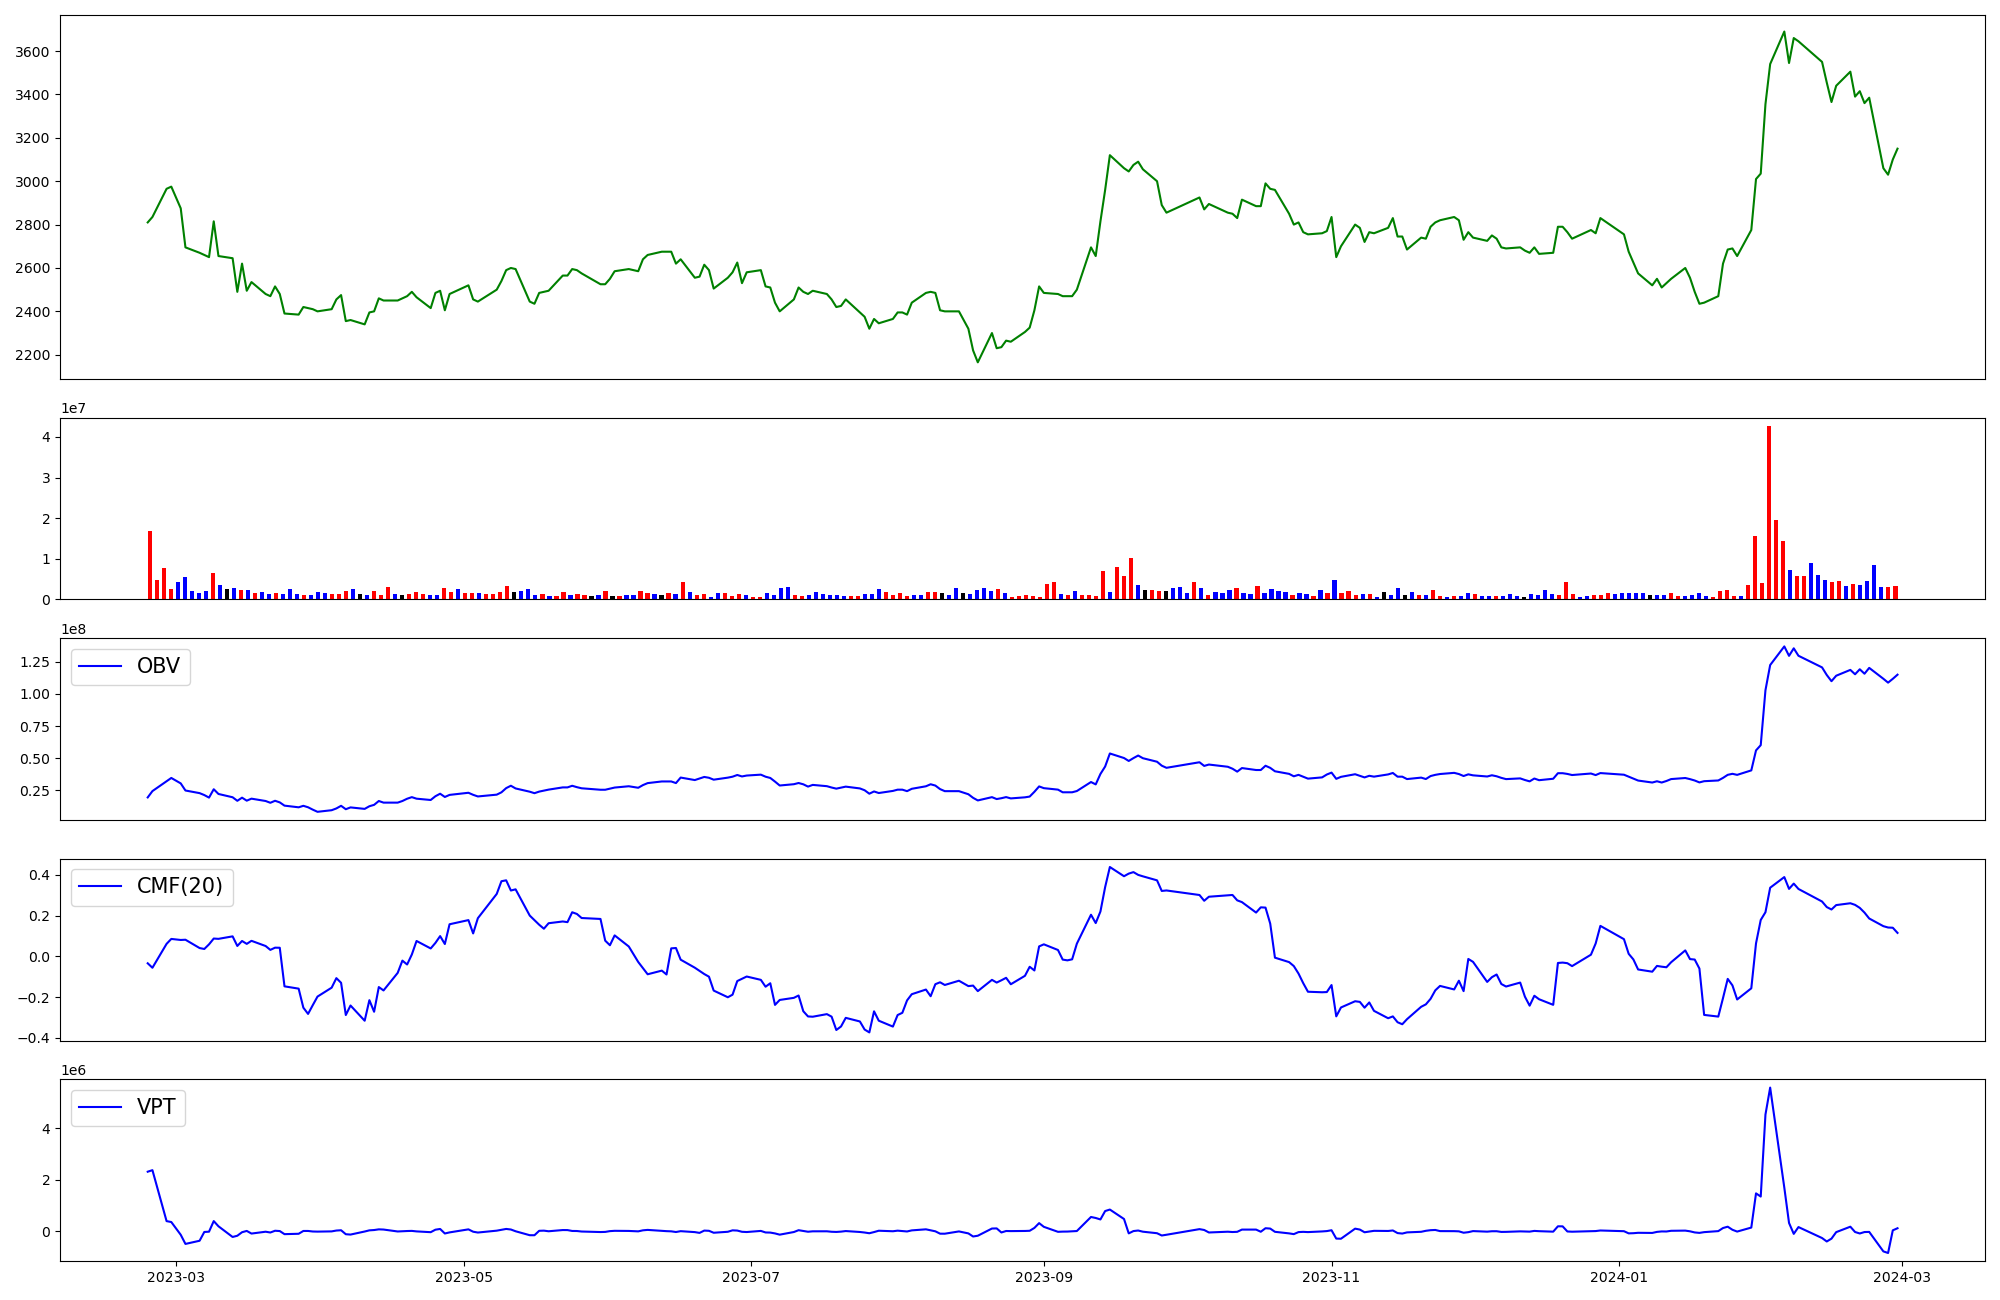Click the 2024-03 x-axis date label
This screenshot has width=2000, height=1300.
[1902, 1277]
